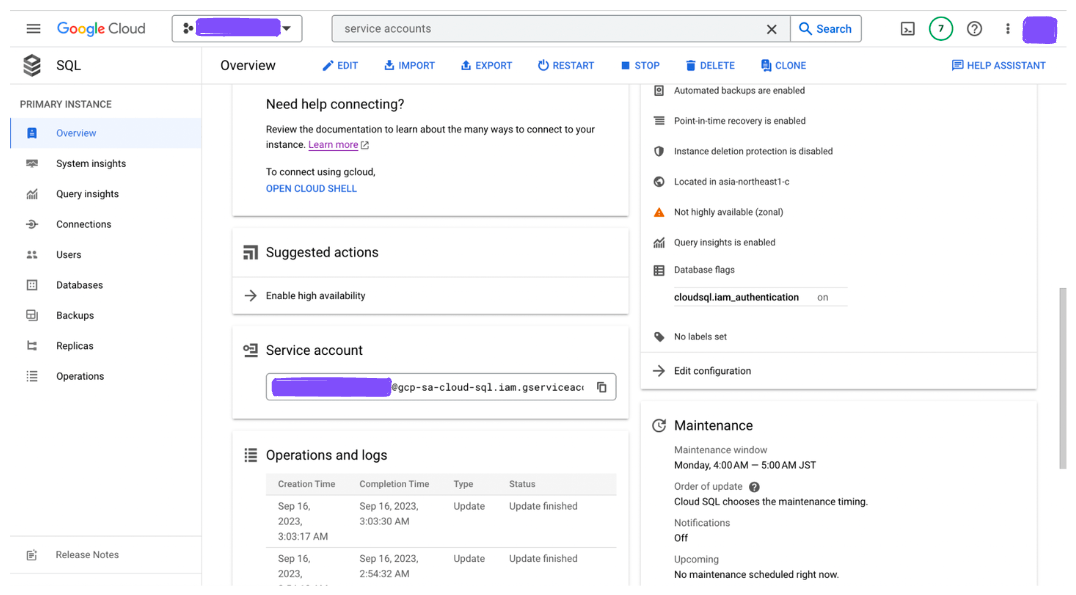Click the Query insights is enabled icon
The width and height of the screenshot is (1076, 595).
point(659,242)
